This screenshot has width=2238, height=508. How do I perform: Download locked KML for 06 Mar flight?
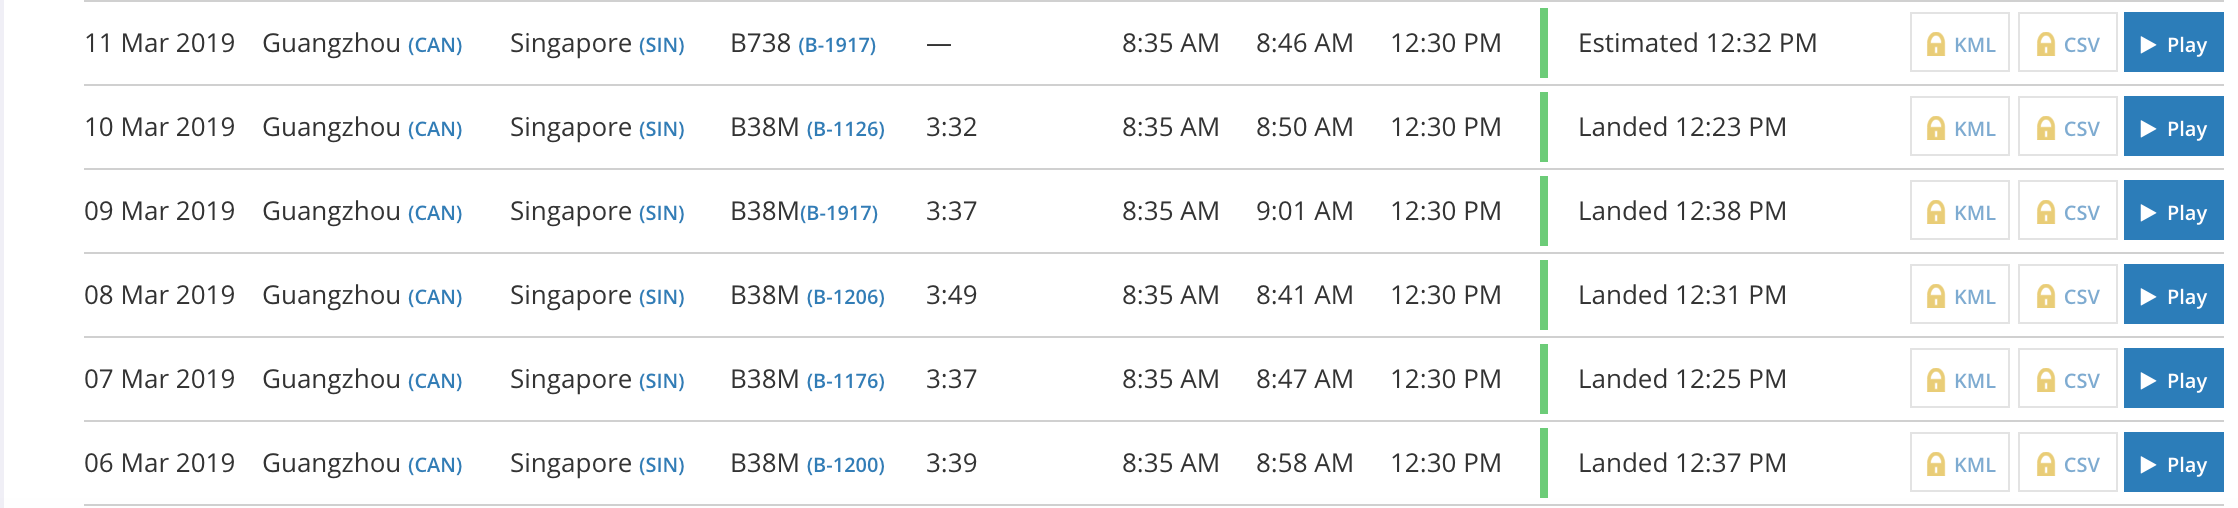1960,464
